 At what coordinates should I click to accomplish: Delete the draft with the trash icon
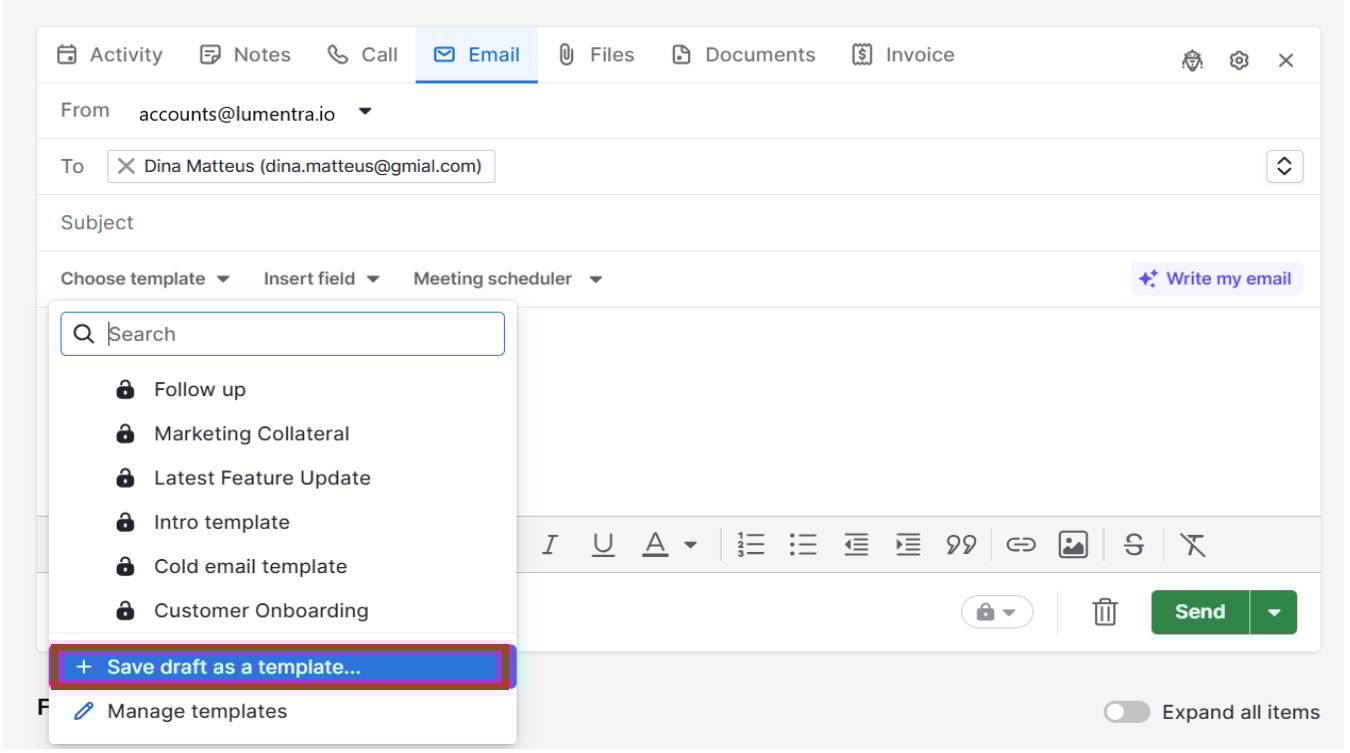click(x=1103, y=611)
